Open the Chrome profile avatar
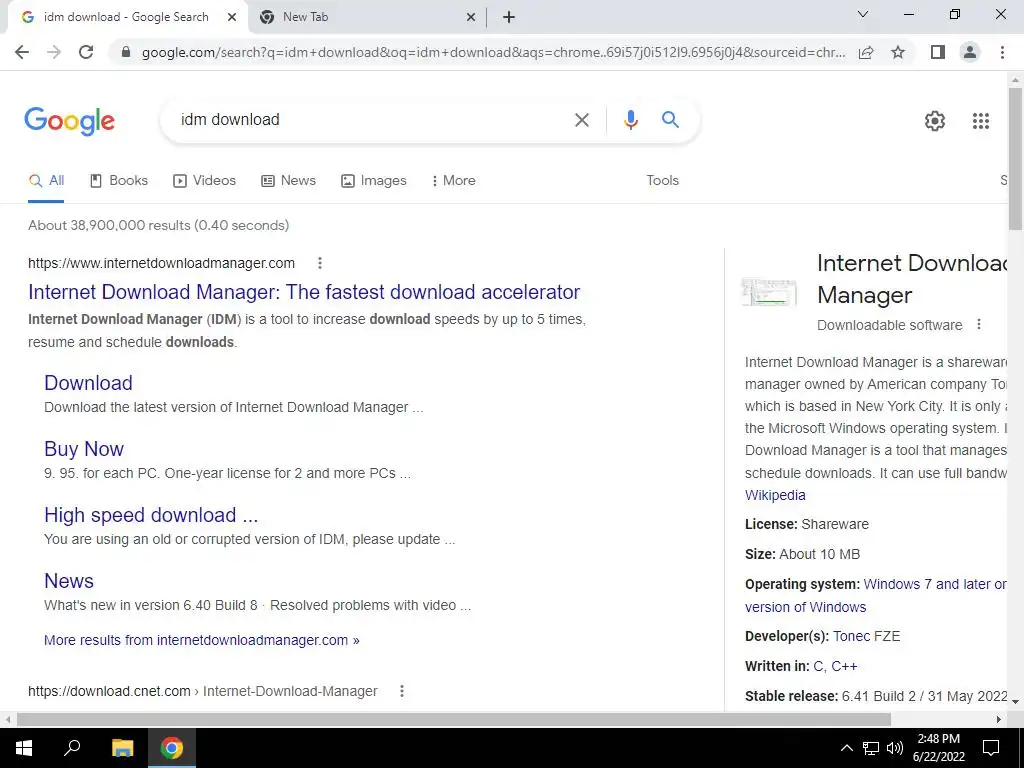1024x768 pixels. [970, 52]
